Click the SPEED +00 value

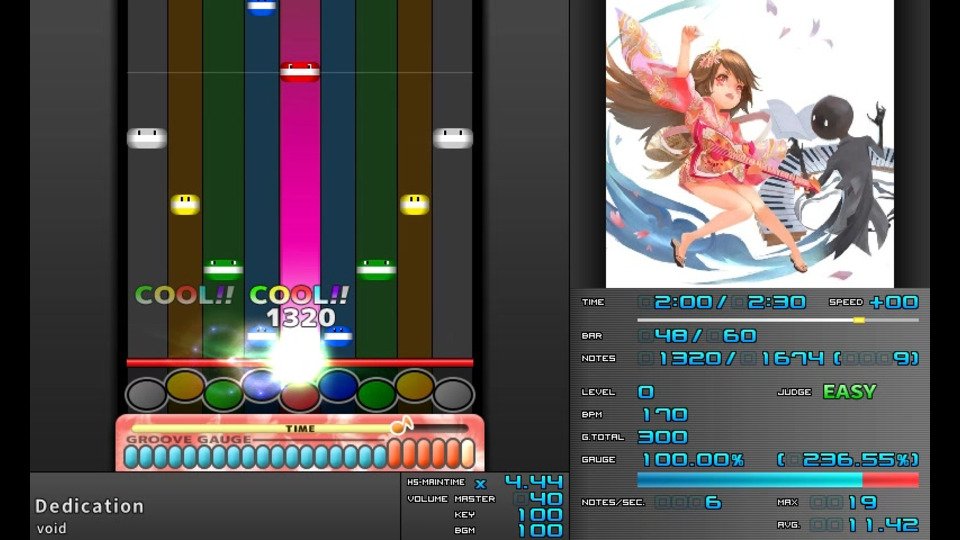[893, 302]
